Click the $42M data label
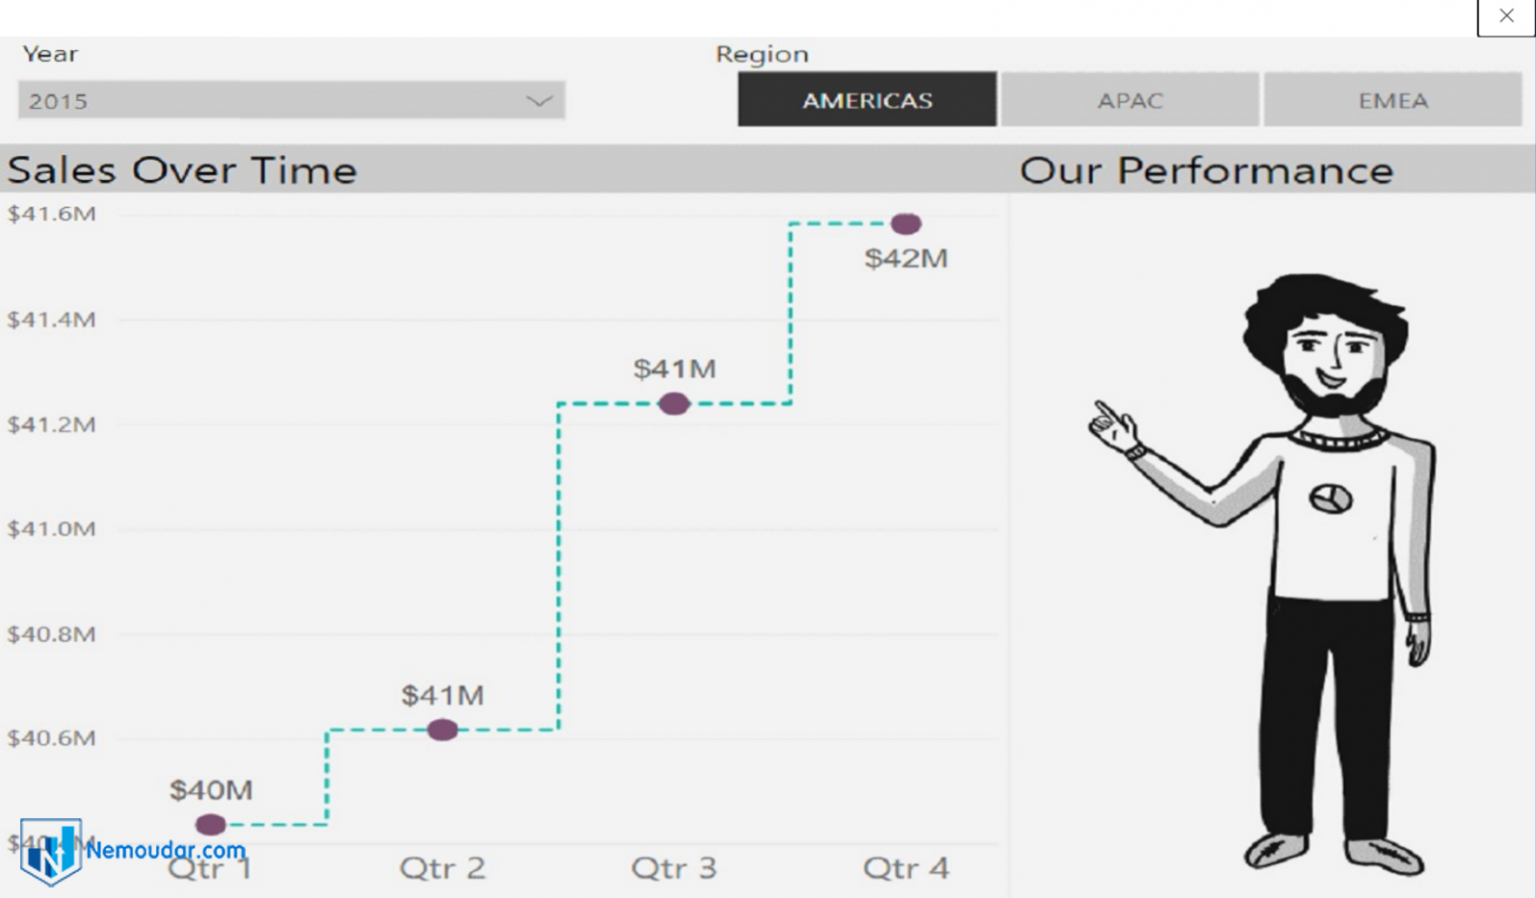1536x898 pixels. pos(906,259)
